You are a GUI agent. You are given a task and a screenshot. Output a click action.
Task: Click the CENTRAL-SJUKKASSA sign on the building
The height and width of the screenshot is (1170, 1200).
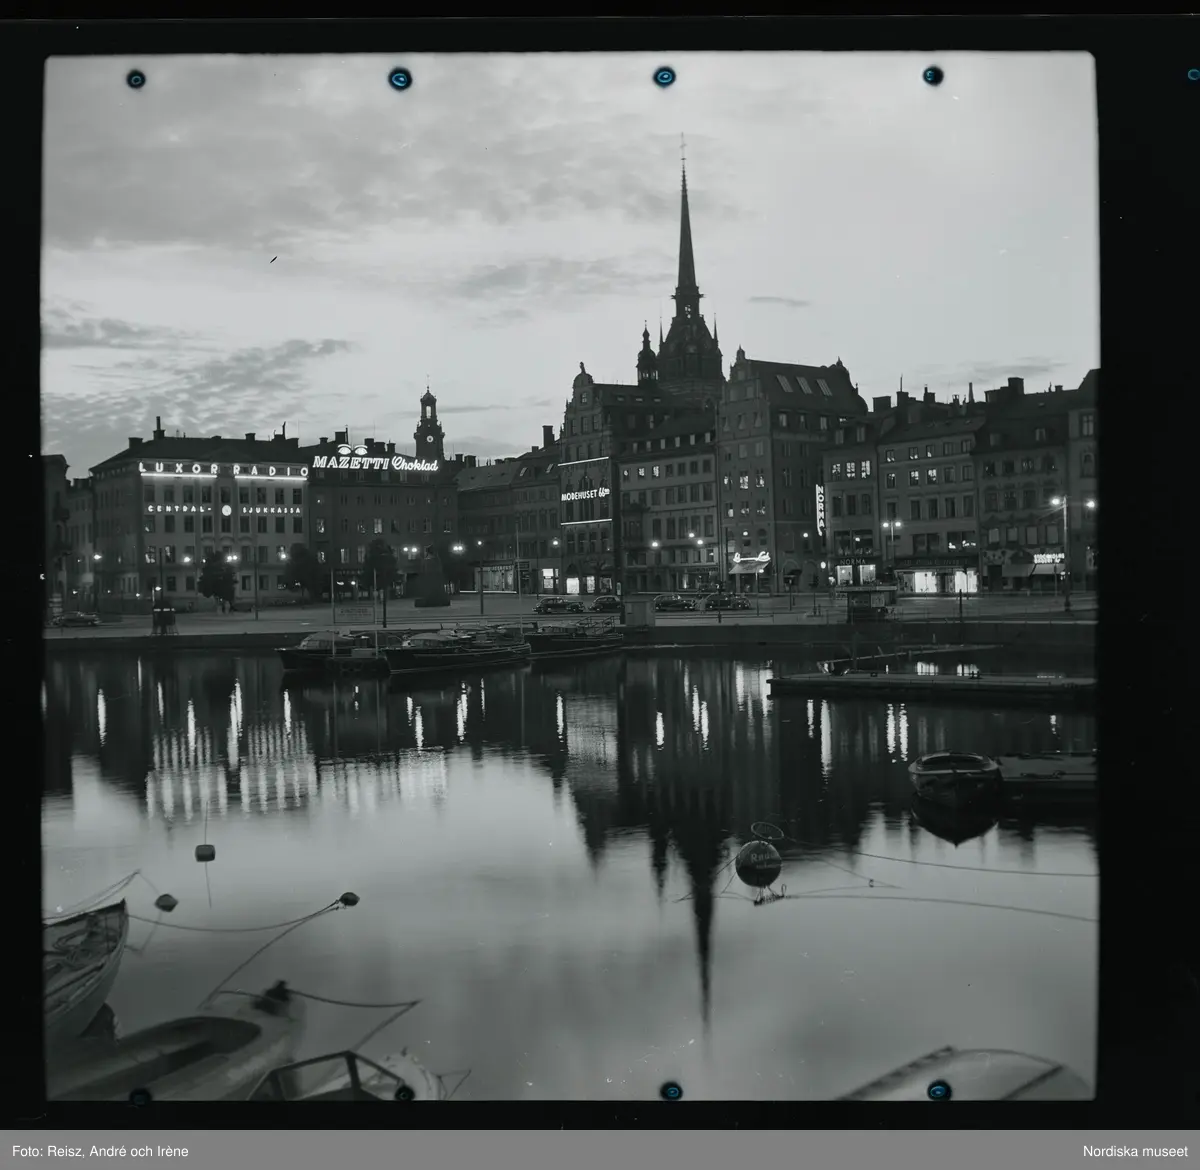224,509
